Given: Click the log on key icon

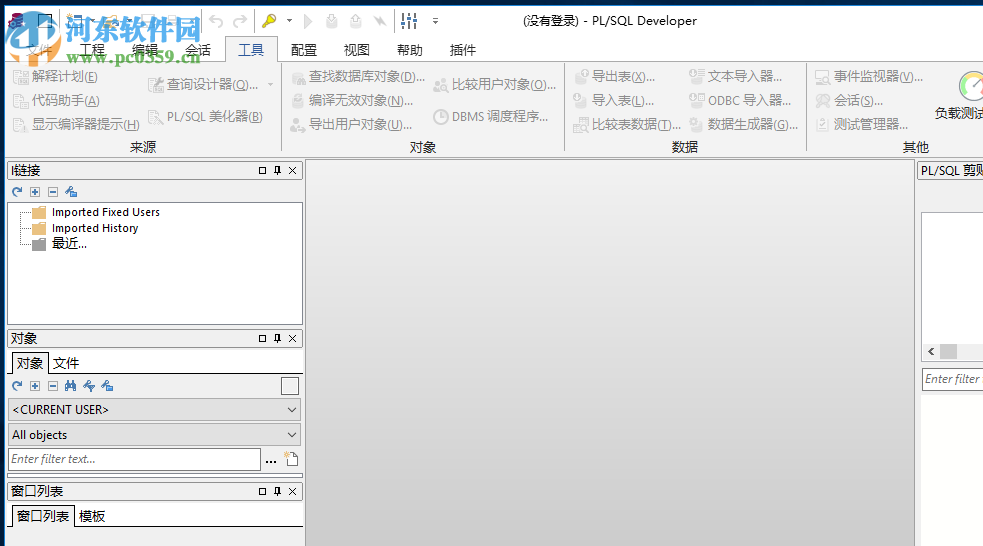Looking at the screenshot, I should (270, 21).
